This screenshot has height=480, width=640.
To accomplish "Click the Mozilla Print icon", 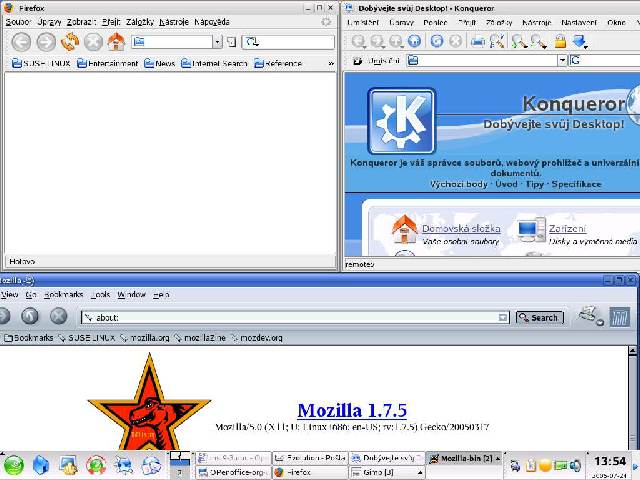I will click(x=591, y=316).
